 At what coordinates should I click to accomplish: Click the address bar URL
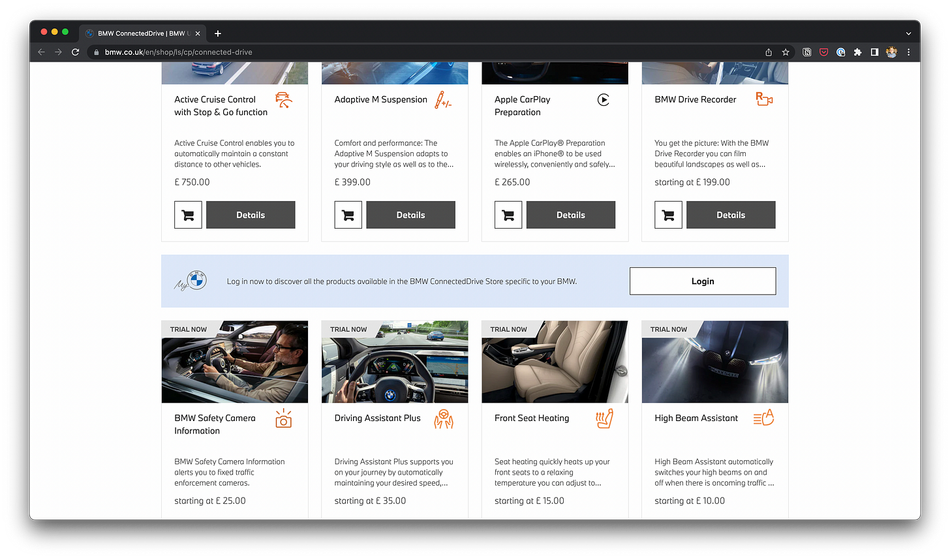[178, 52]
